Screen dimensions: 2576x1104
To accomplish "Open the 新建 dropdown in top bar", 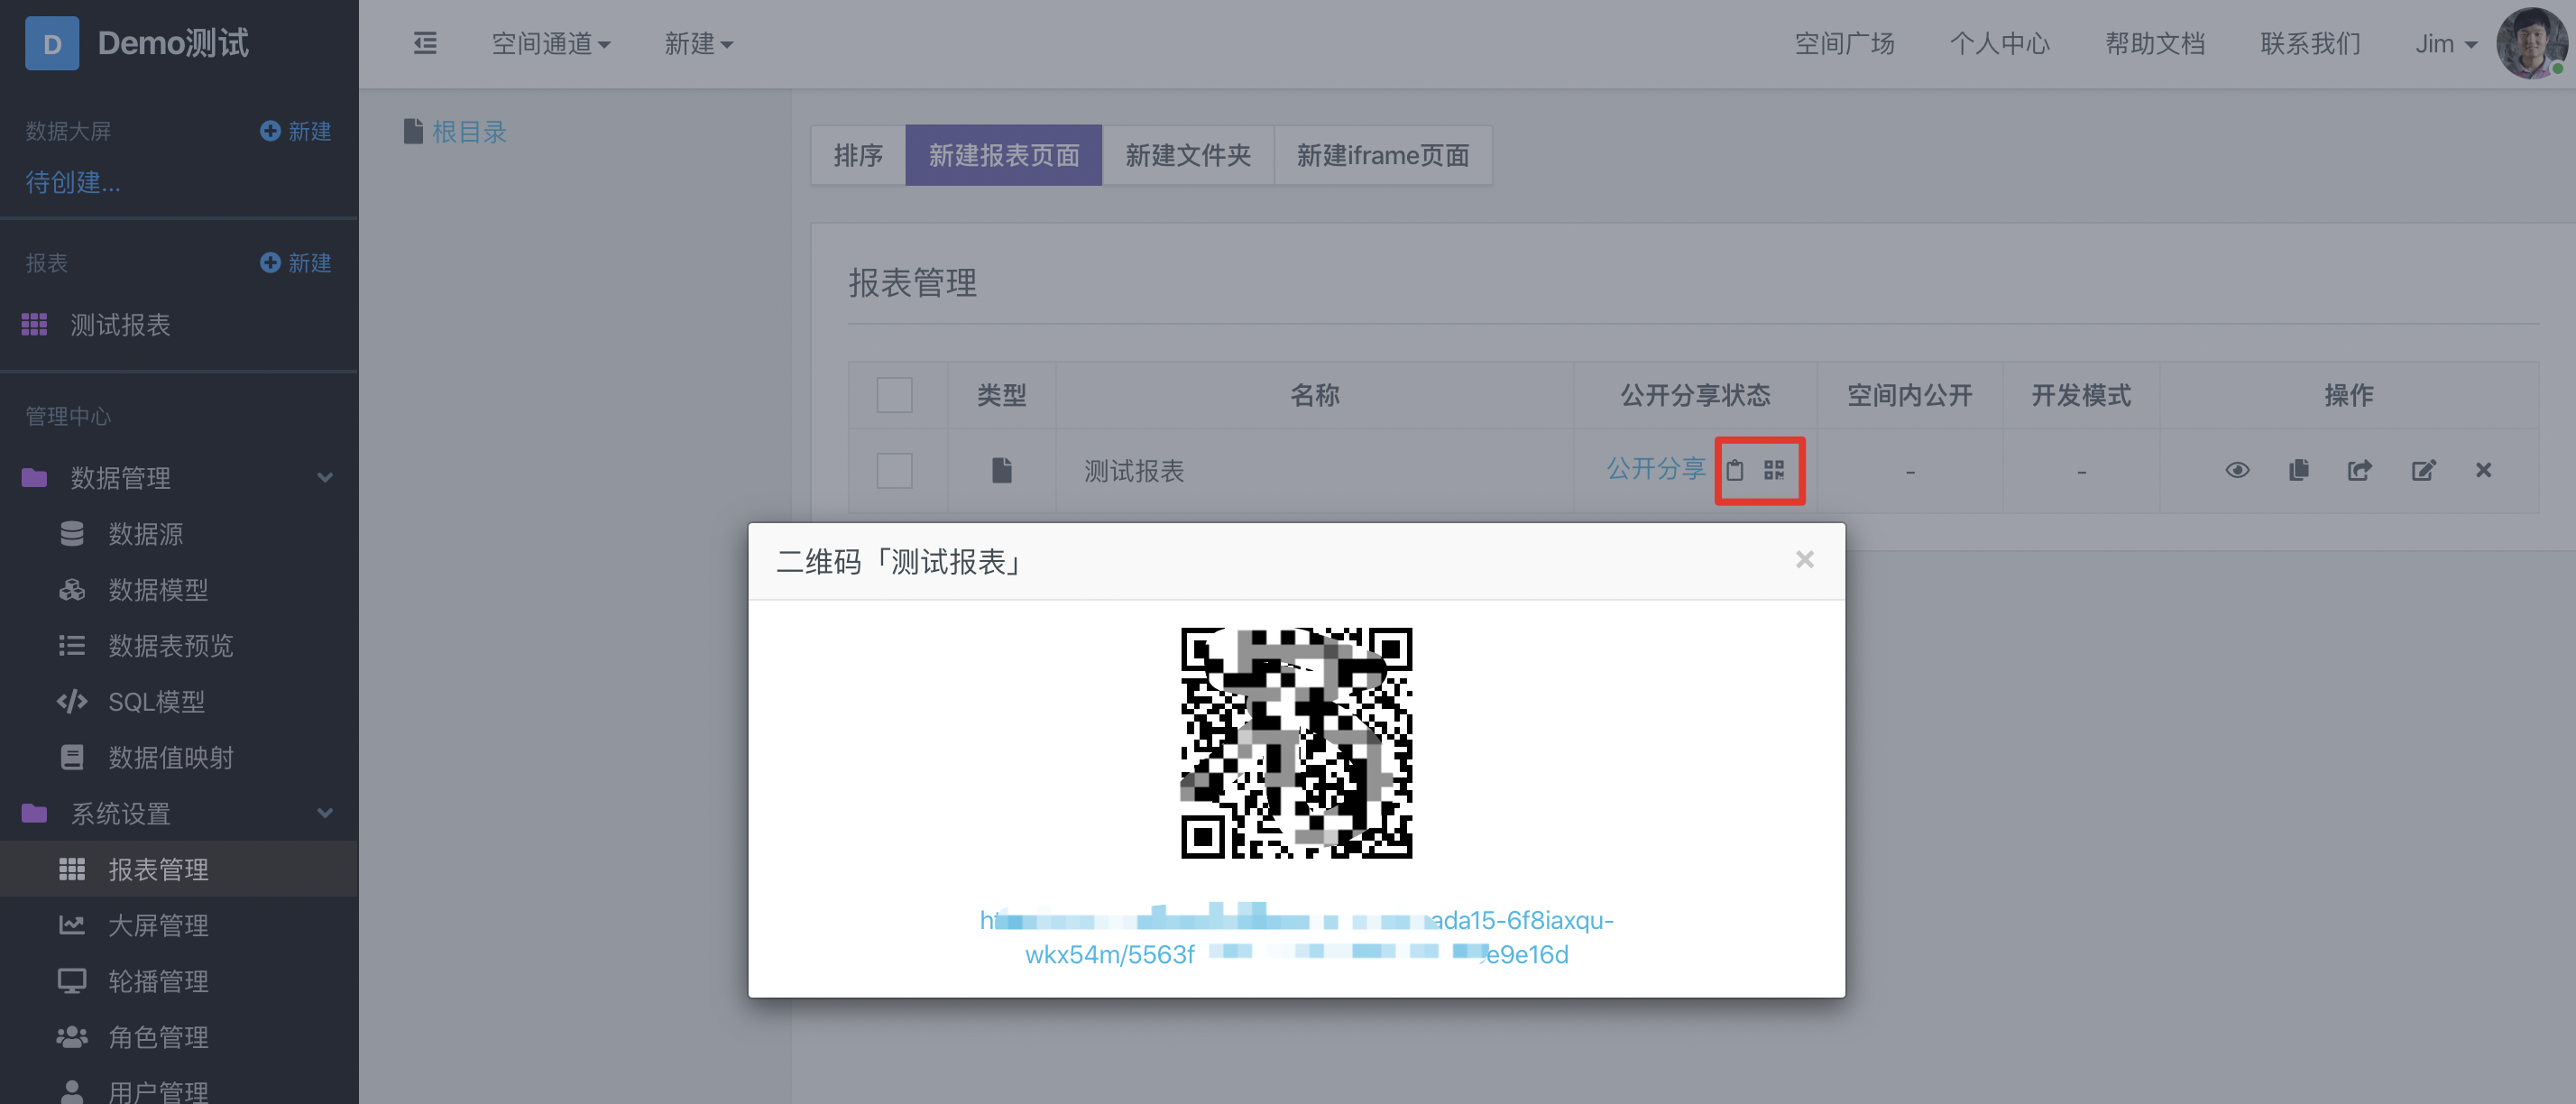I will tap(698, 44).
